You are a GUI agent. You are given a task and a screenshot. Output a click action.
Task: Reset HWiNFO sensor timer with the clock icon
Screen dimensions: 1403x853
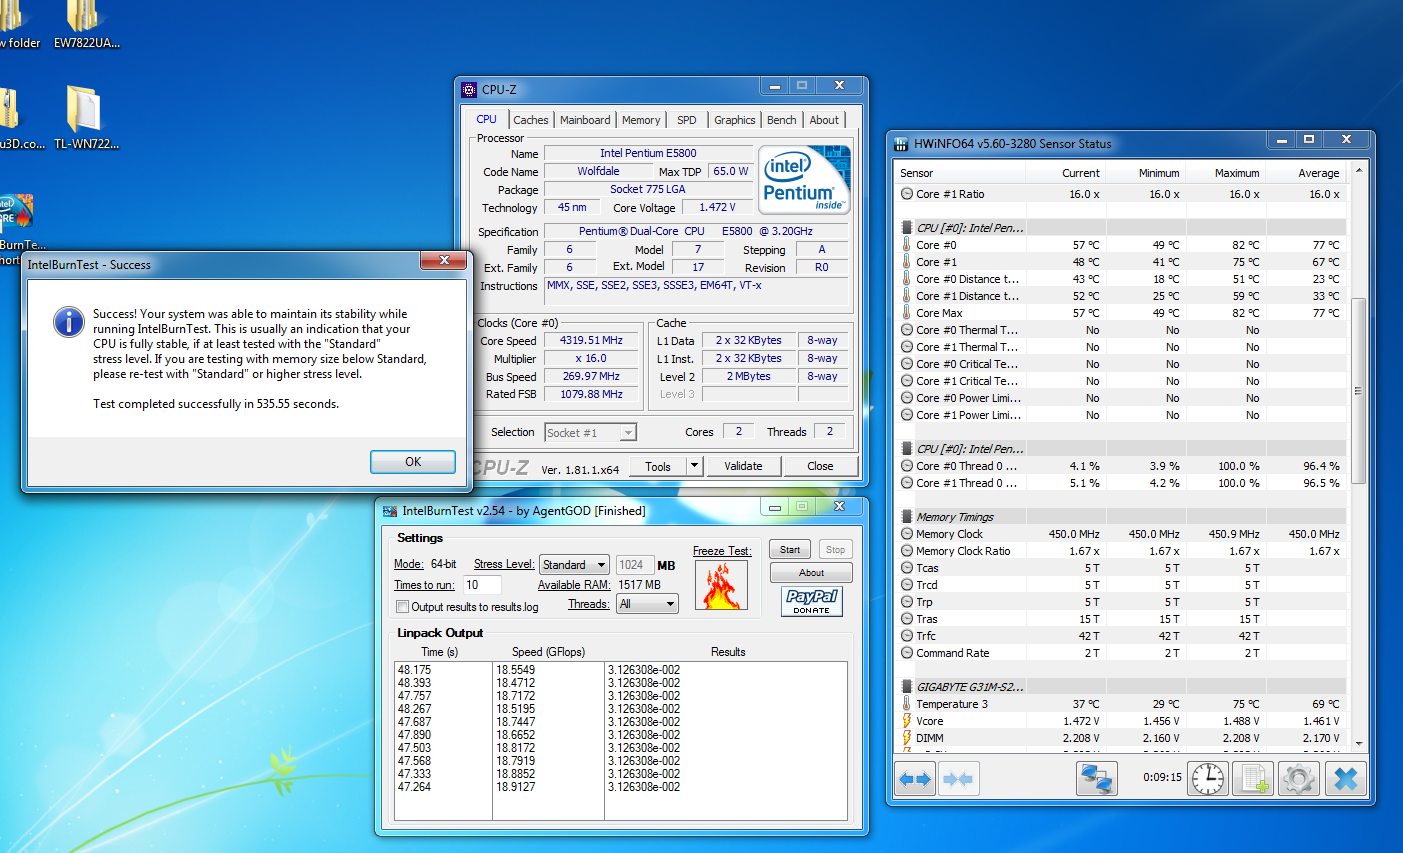pyautogui.click(x=1208, y=779)
